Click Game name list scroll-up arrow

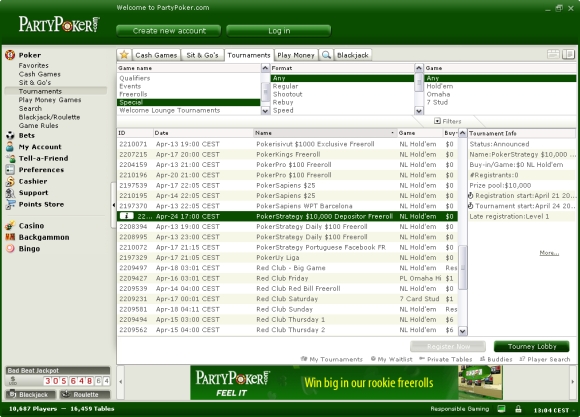pos(265,68)
